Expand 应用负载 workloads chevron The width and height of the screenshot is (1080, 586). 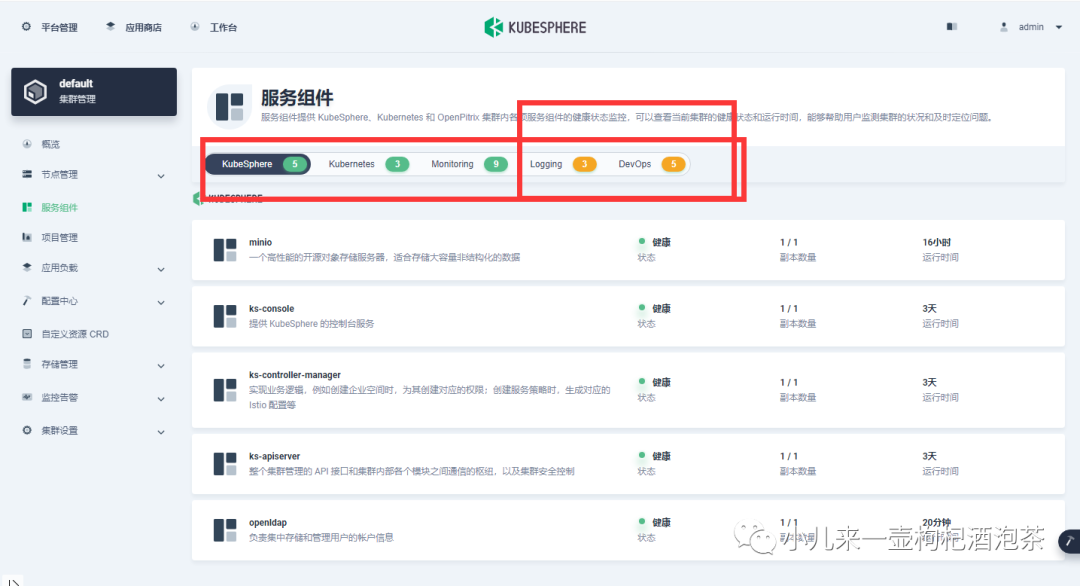coord(160,269)
